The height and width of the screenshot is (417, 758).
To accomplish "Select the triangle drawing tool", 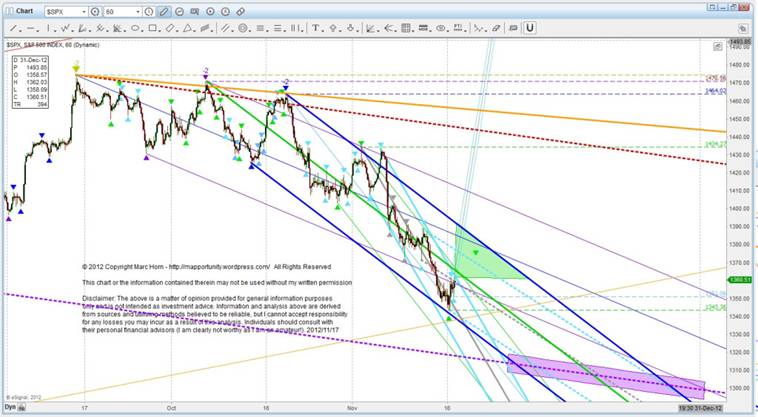I will click(187, 28).
